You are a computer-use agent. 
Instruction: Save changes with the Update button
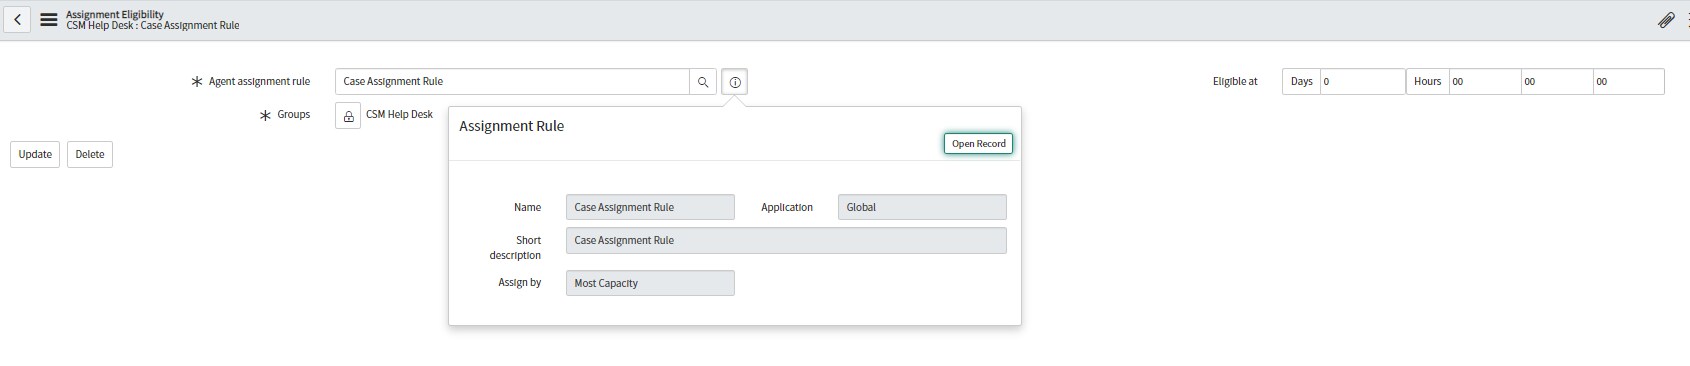click(35, 154)
